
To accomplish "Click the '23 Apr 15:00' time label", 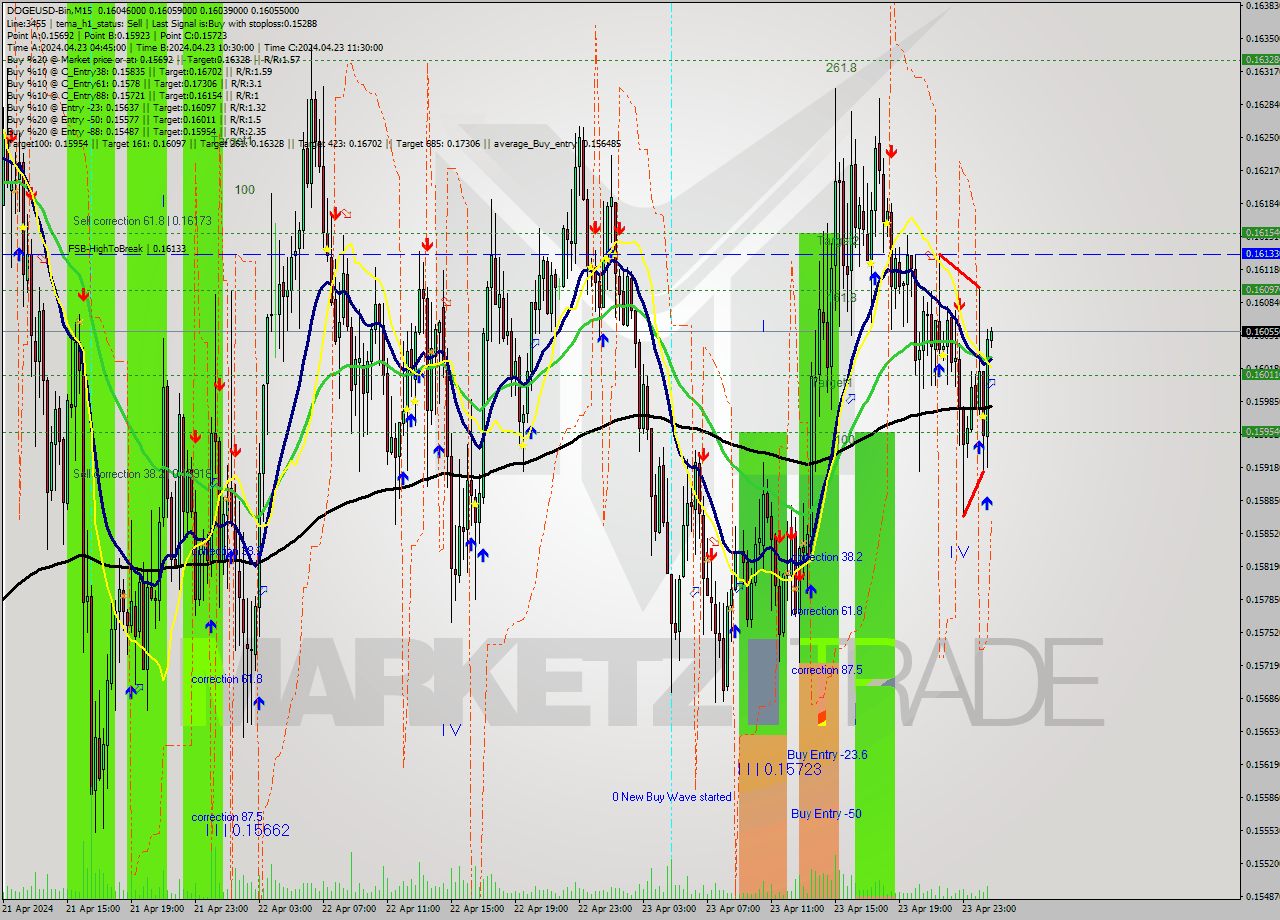I will (861, 909).
